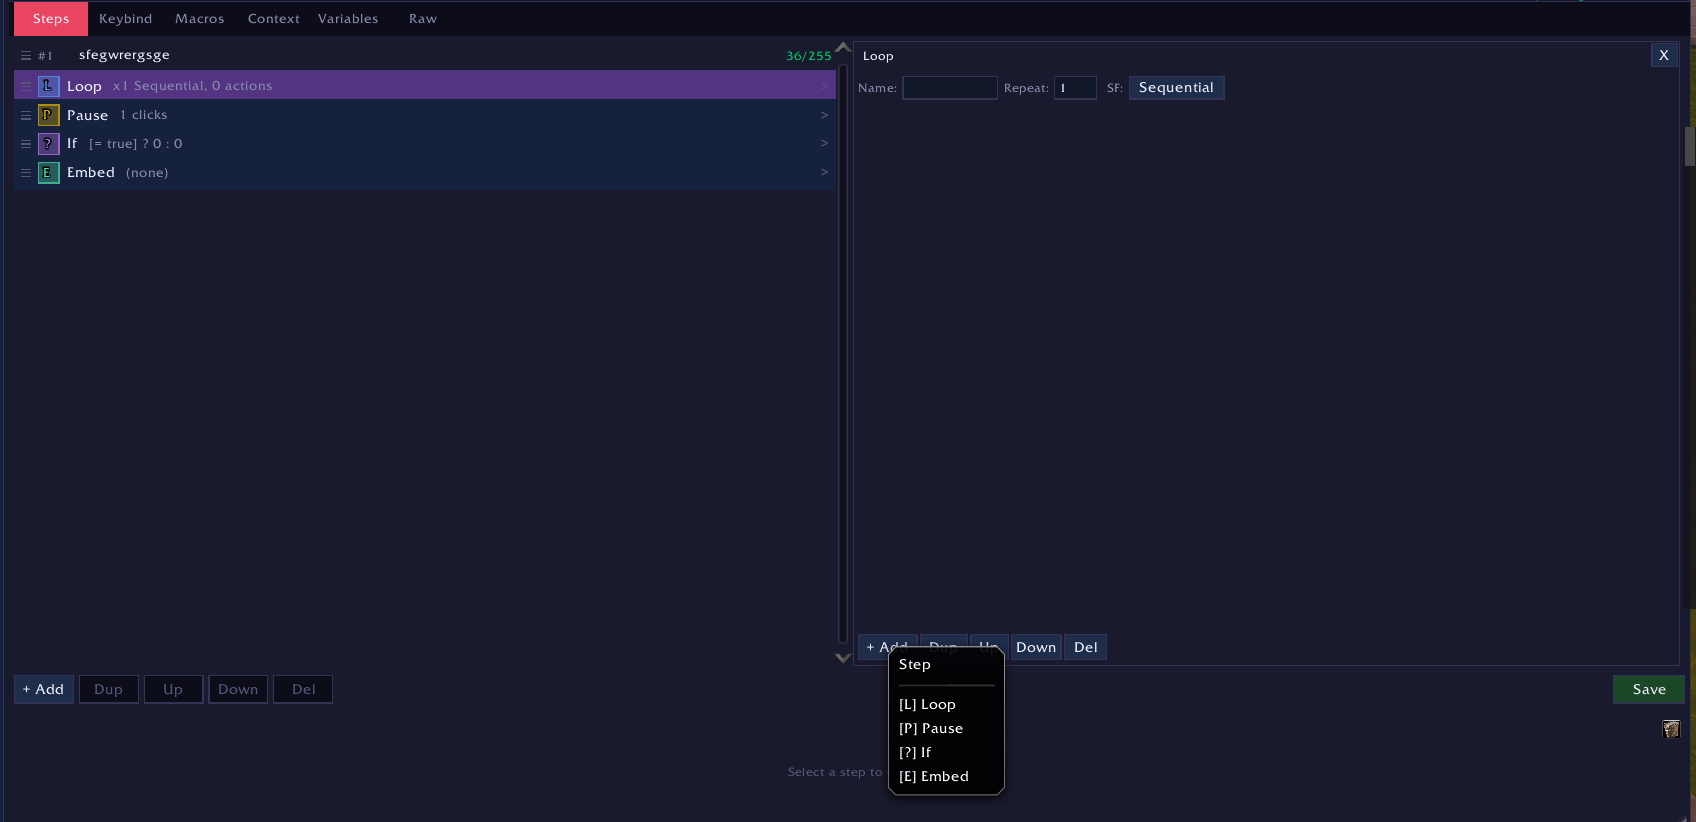Click the green Embed step icon
Image resolution: width=1696 pixels, height=822 pixels.
point(48,173)
